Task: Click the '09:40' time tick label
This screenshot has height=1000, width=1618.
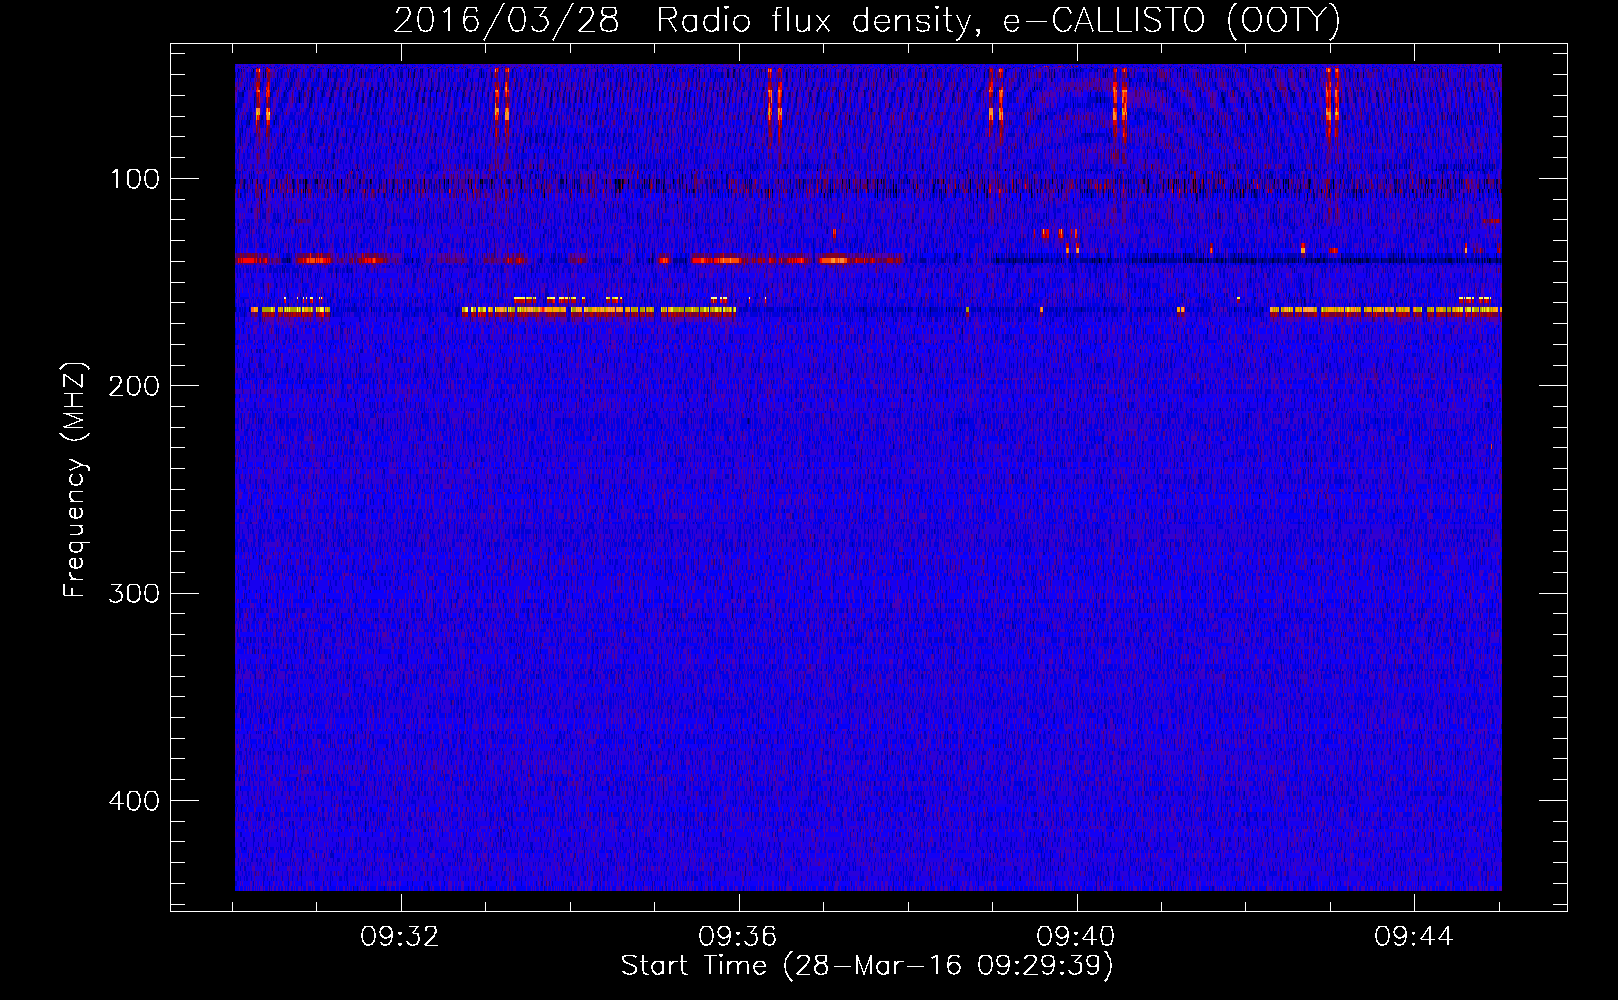Action: [x=1076, y=937]
